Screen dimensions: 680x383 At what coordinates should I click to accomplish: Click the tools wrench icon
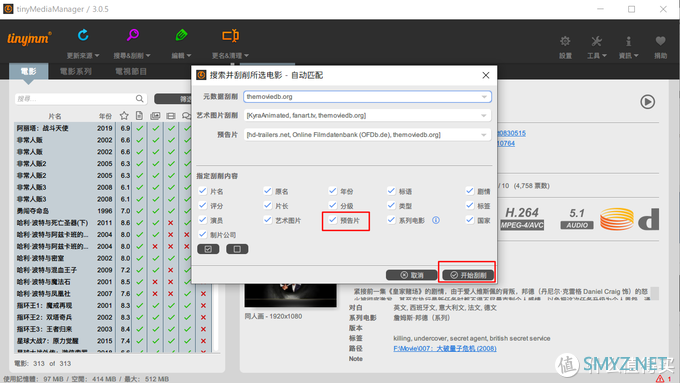596,41
